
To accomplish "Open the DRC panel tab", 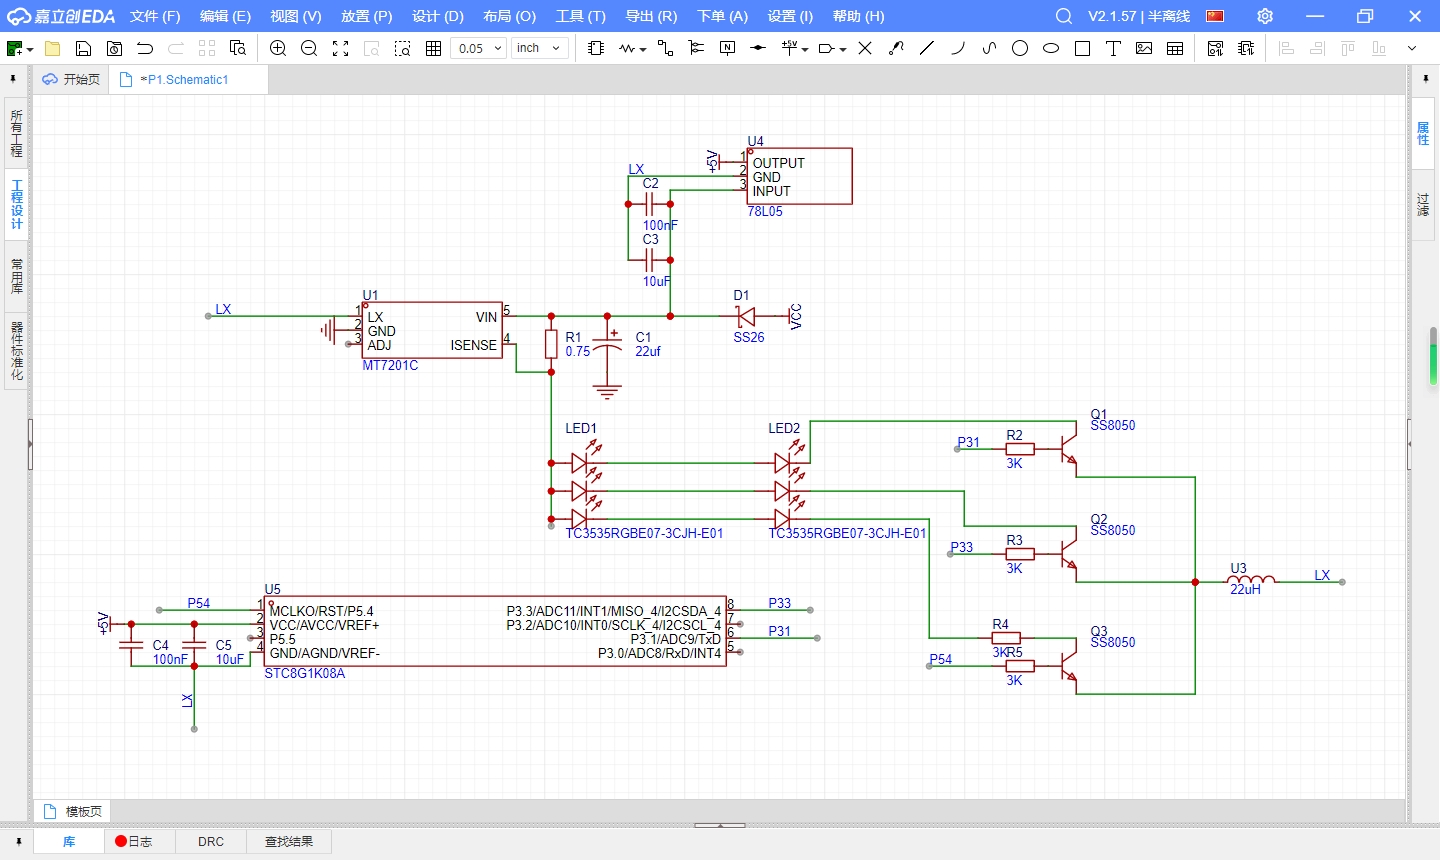I will pos(211,841).
